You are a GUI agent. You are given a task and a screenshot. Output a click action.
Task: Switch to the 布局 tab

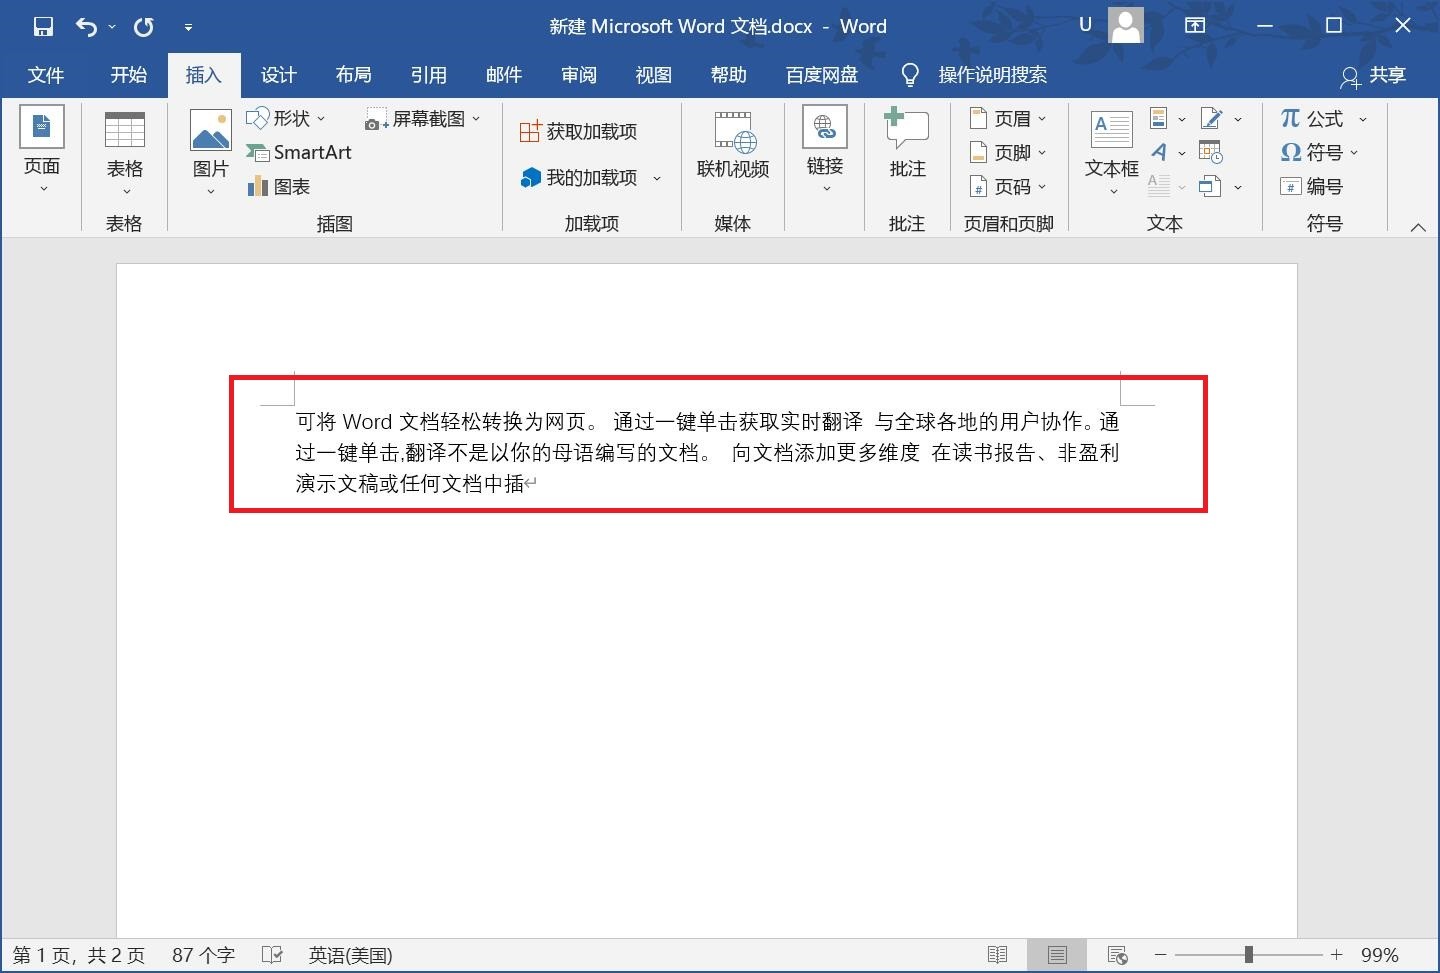[354, 75]
